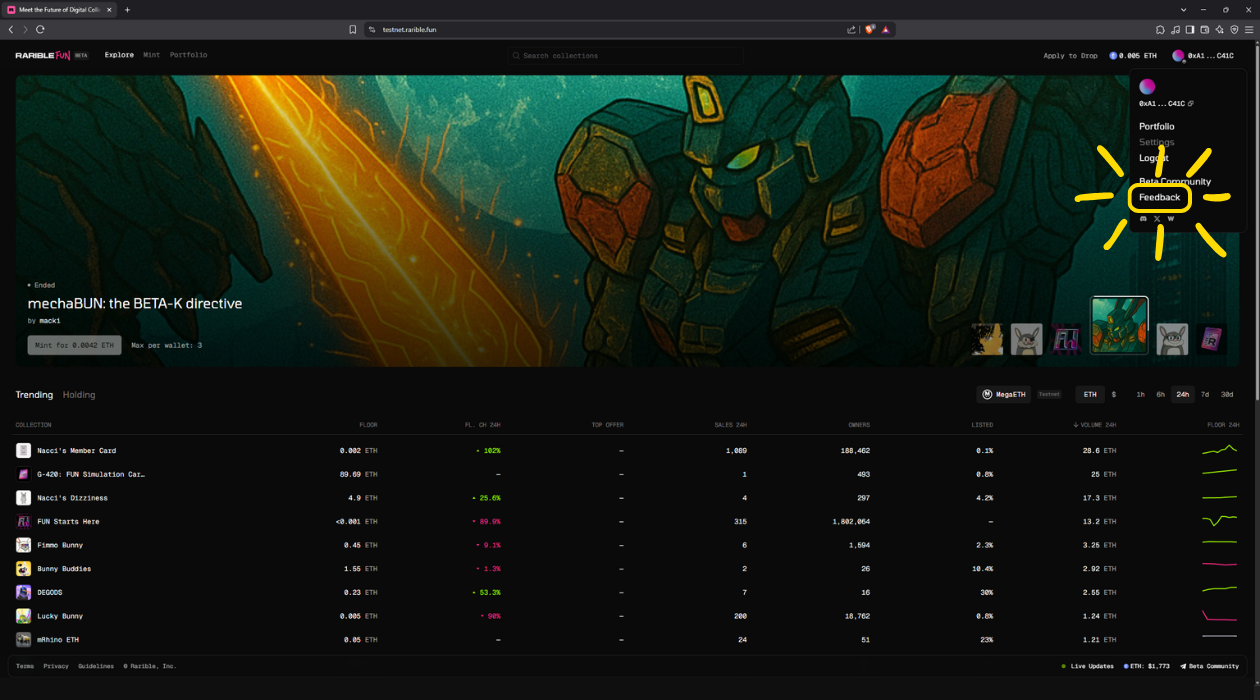1260x700 pixels.
Task: Open the Brave Shields lion icon
Action: [x=870, y=30]
